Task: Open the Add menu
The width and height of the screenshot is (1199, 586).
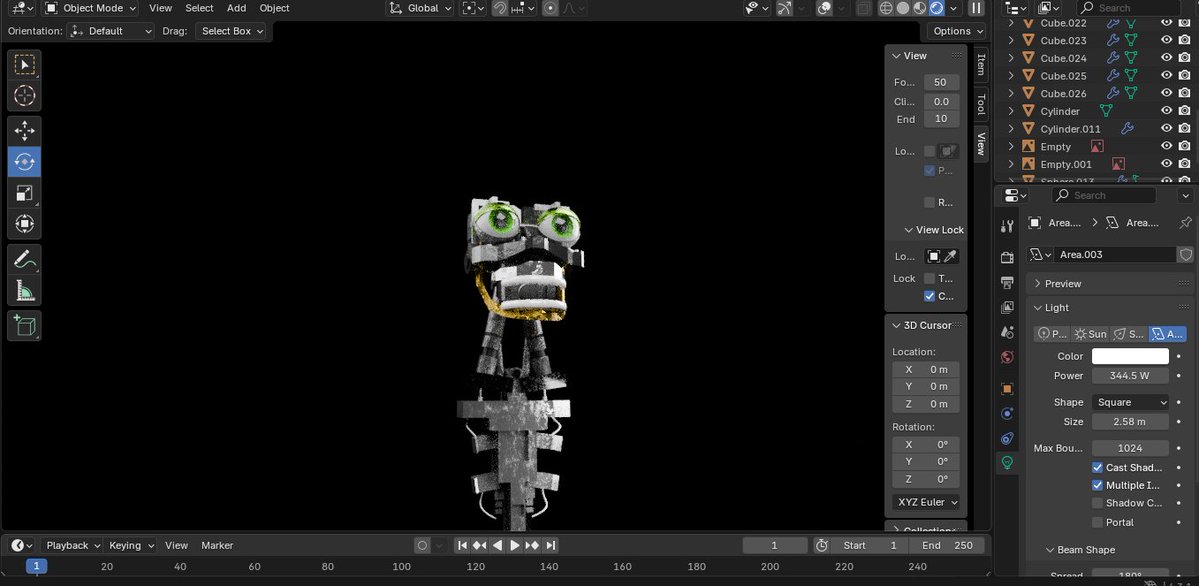Action: 236,8
